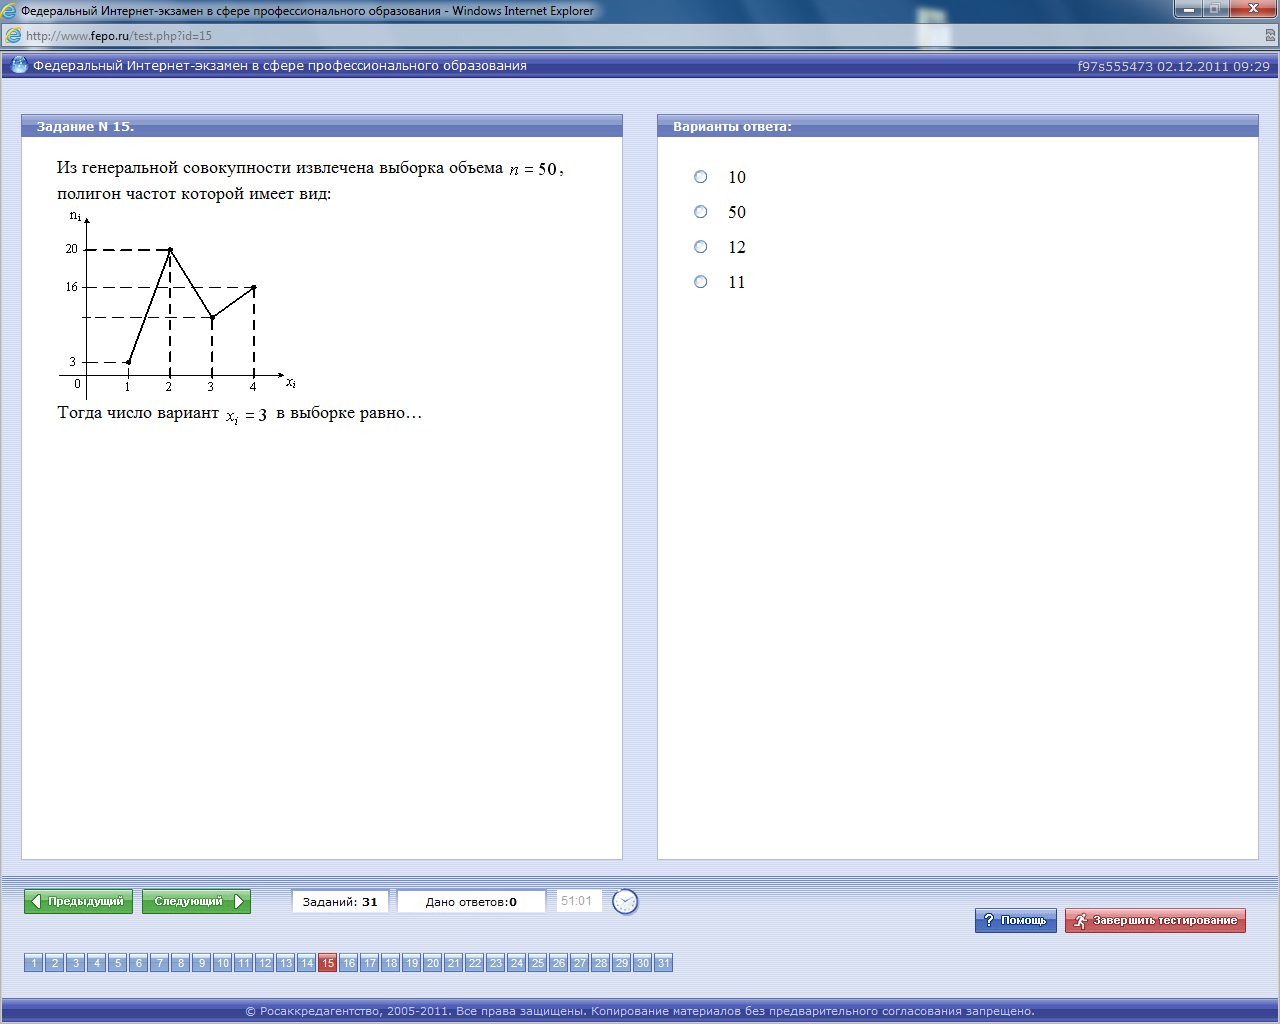Click session ID f97s555473 date text

[1173, 66]
